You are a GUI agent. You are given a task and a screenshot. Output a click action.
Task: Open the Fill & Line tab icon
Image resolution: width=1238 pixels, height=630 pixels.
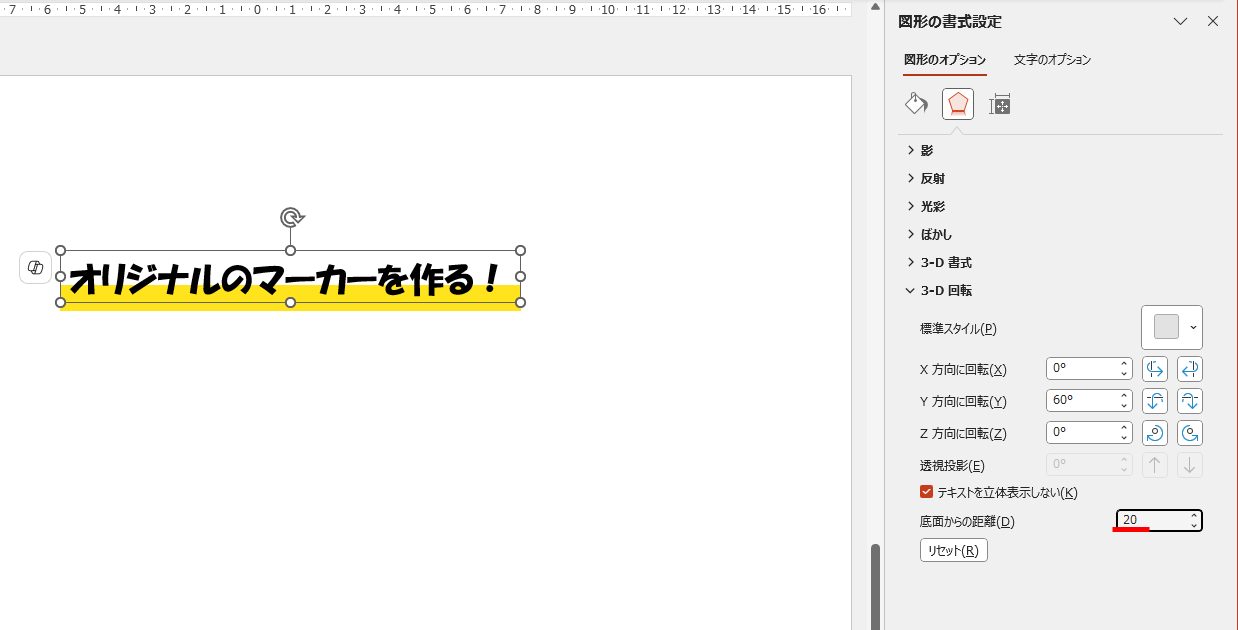pyautogui.click(x=916, y=104)
